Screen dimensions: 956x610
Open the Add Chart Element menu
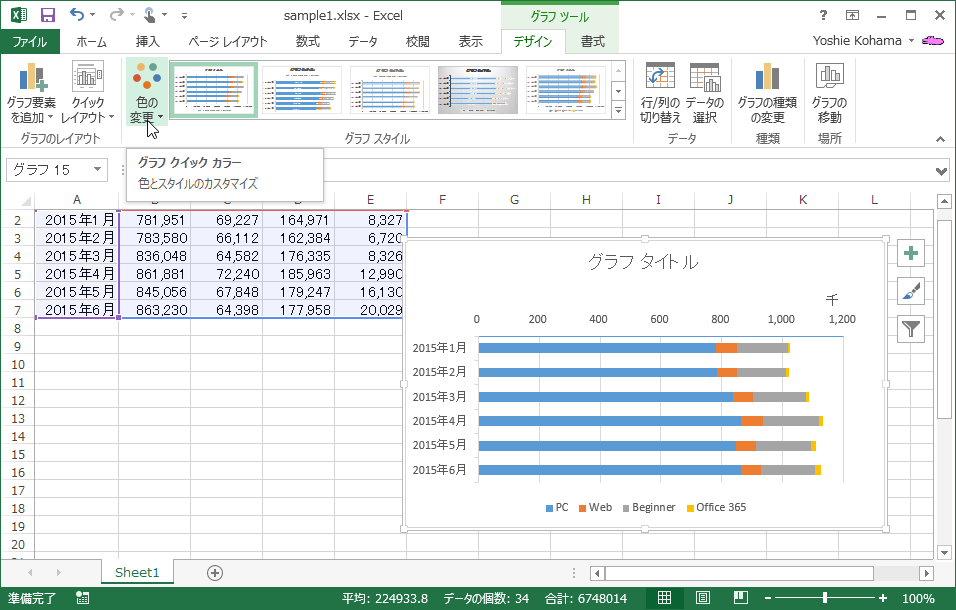tap(31, 93)
